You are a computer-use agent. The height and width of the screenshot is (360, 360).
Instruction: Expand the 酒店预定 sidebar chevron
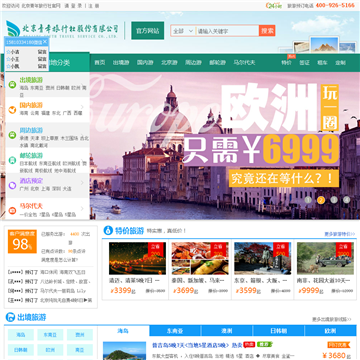pyautogui.click(x=82, y=183)
